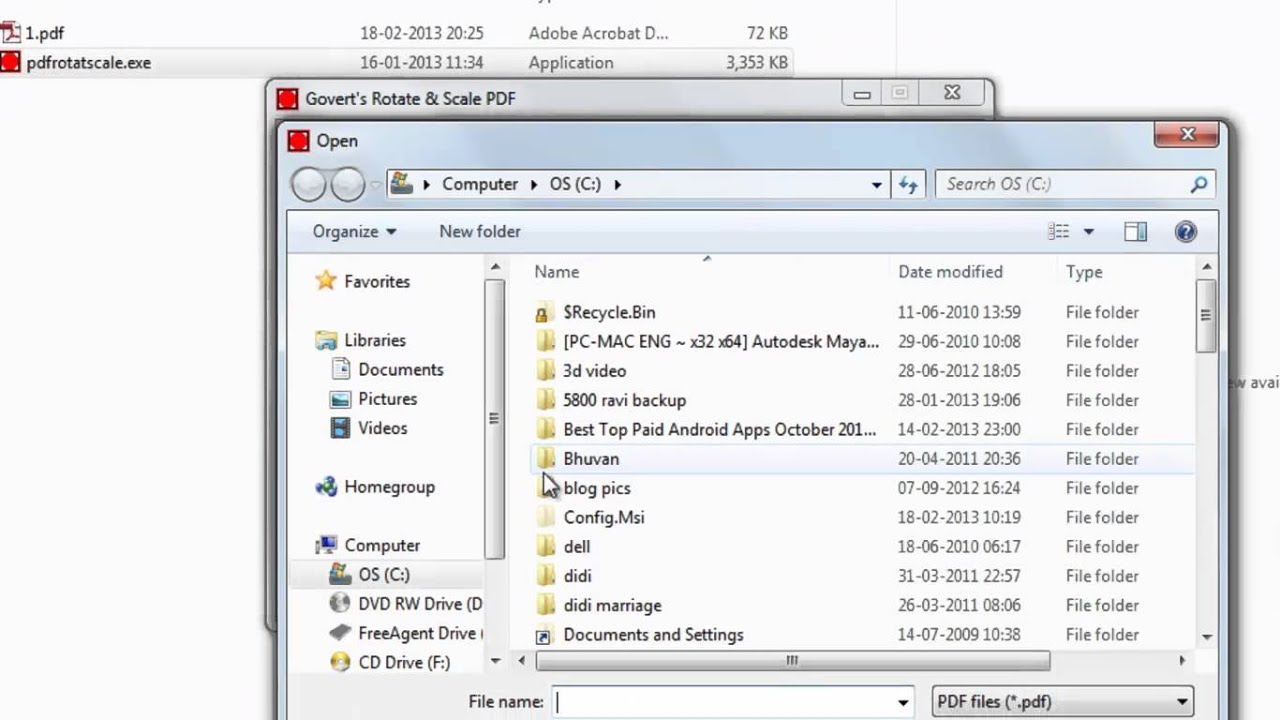Click the drive icon in the address bar
The width and height of the screenshot is (1280, 720).
401,184
